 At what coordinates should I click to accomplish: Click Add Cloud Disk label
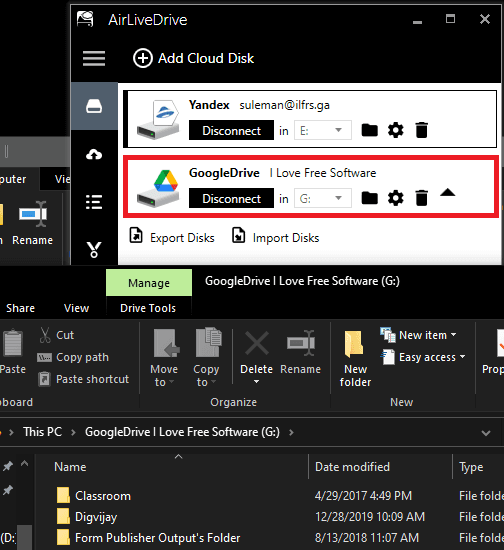click(206, 58)
